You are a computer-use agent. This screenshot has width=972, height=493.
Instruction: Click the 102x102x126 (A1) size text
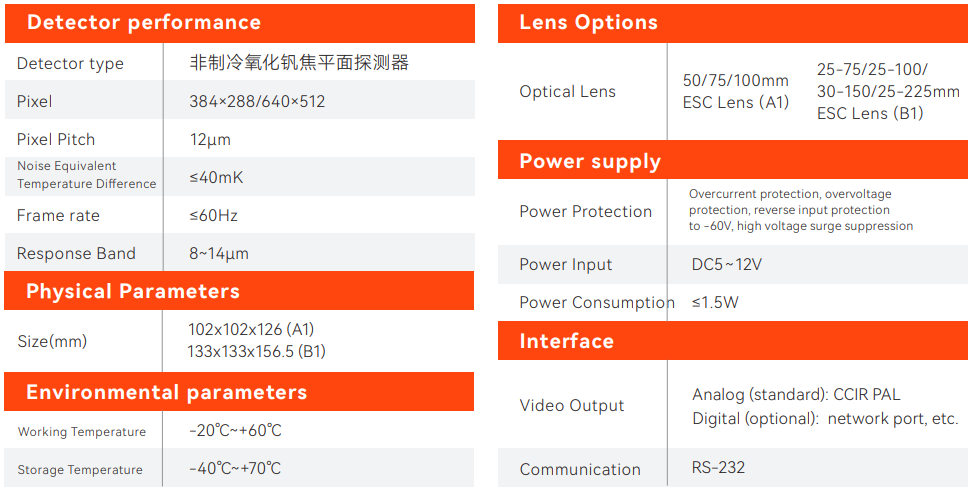[251, 330]
